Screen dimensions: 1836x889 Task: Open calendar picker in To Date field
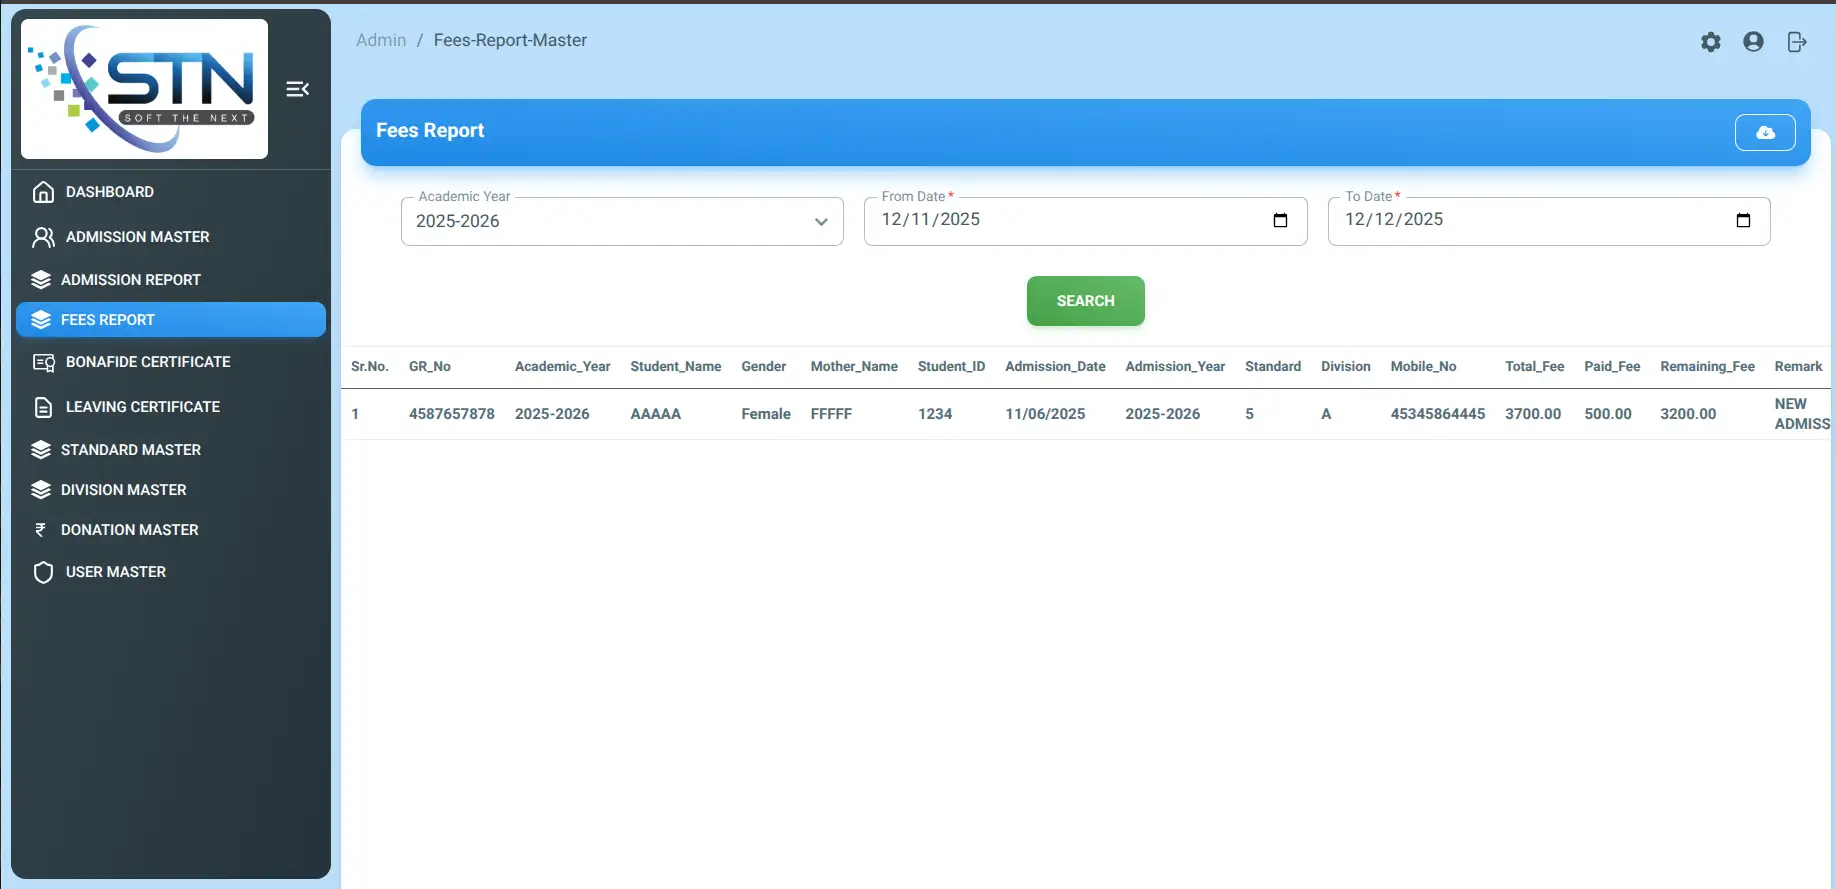(1743, 220)
